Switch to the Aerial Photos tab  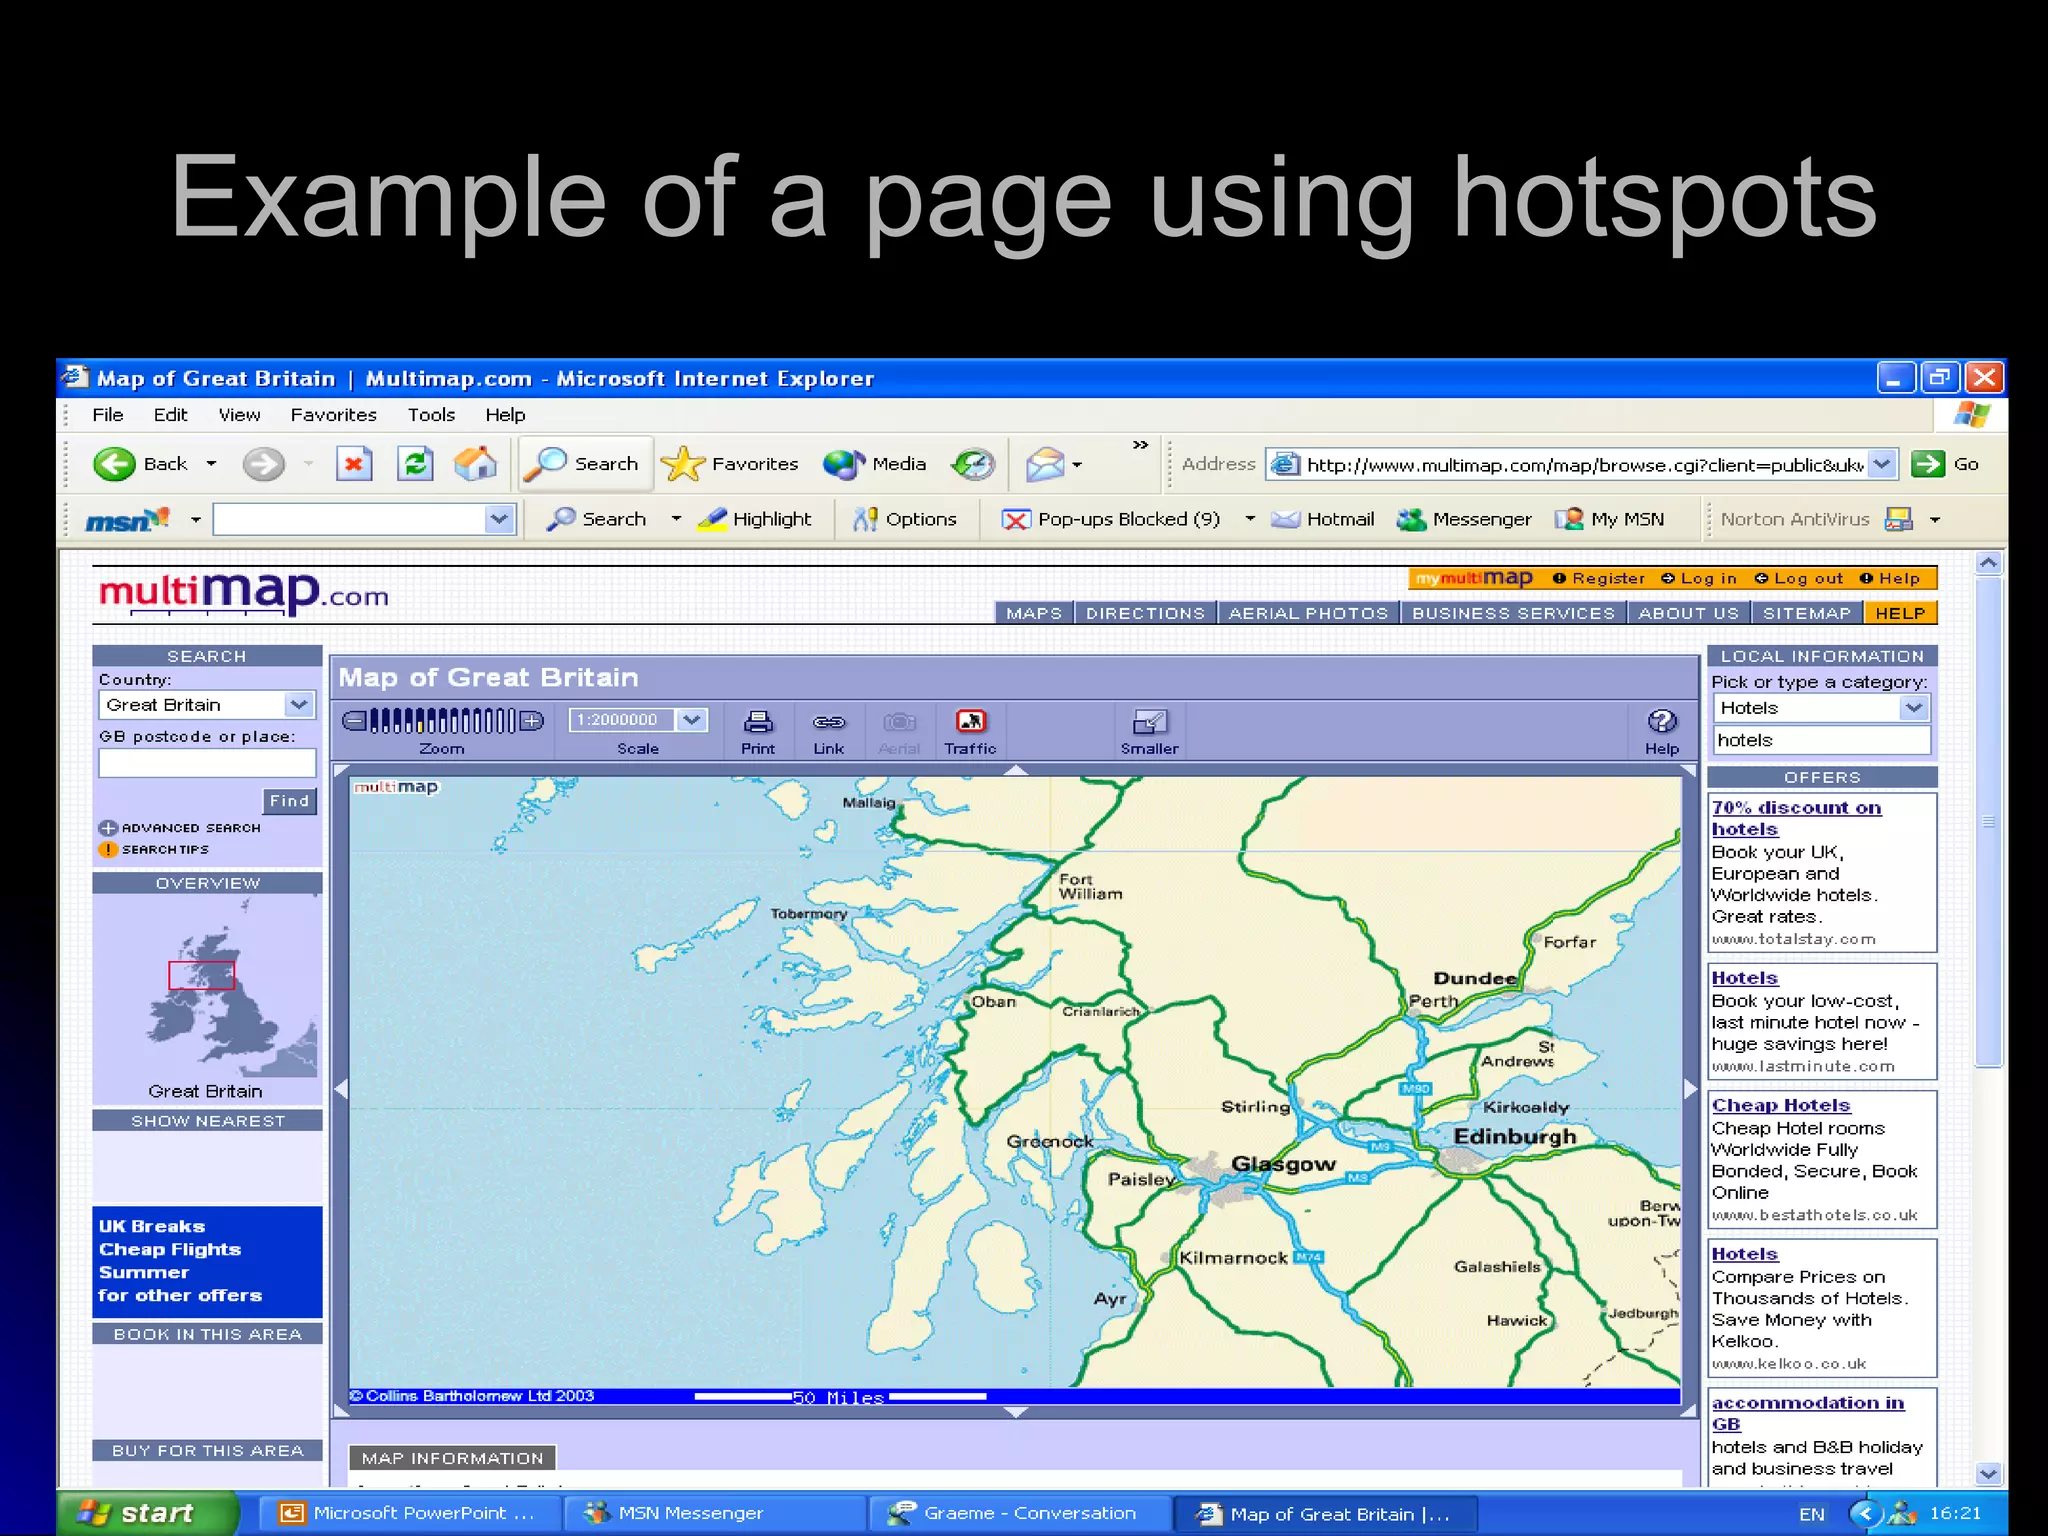click(x=1308, y=613)
